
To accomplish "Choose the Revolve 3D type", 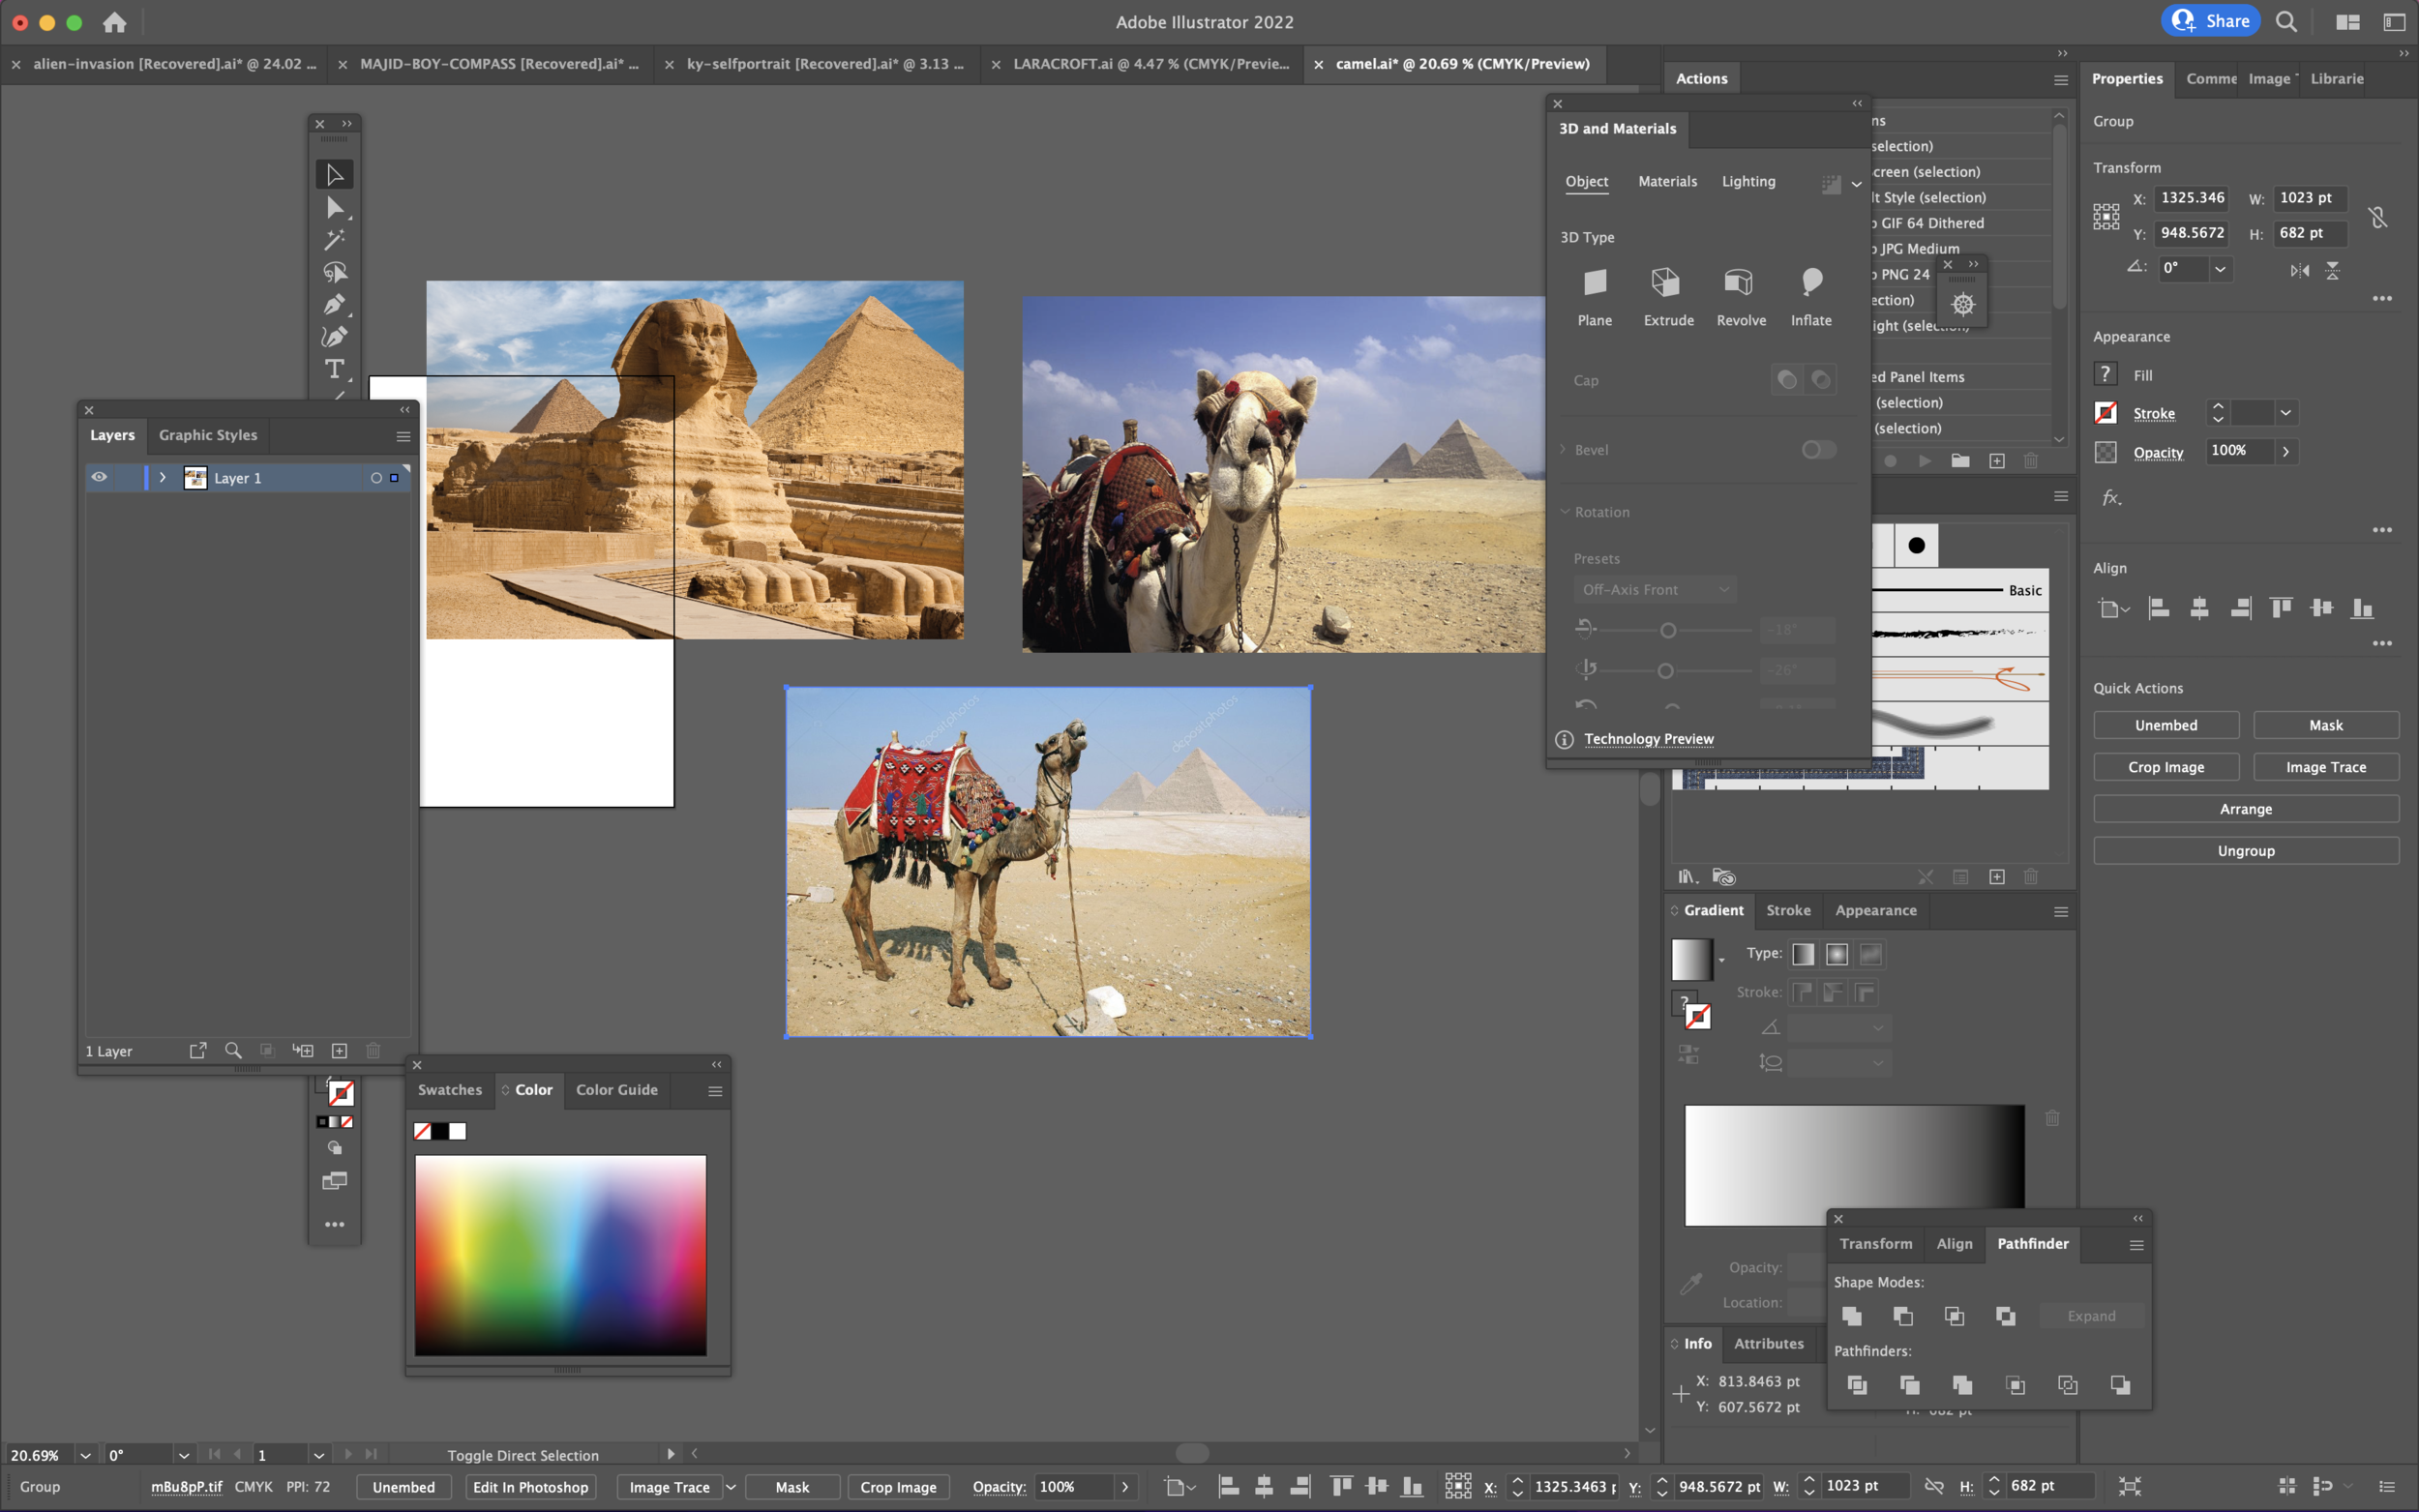I will pyautogui.click(x=1741, y=296).
